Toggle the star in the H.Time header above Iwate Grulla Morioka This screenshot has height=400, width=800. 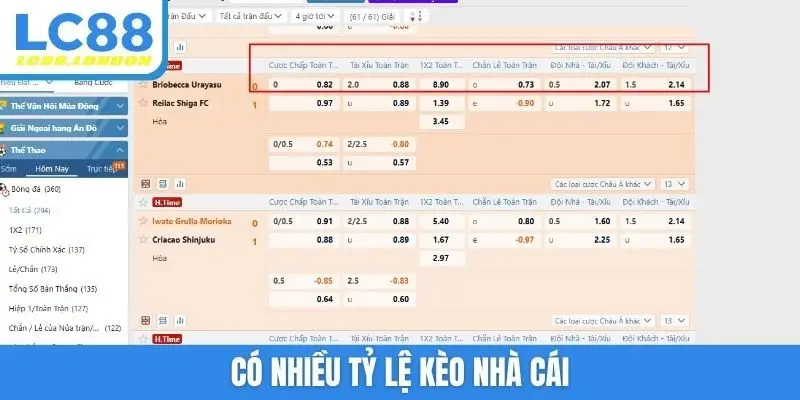[x=143, y=203]
